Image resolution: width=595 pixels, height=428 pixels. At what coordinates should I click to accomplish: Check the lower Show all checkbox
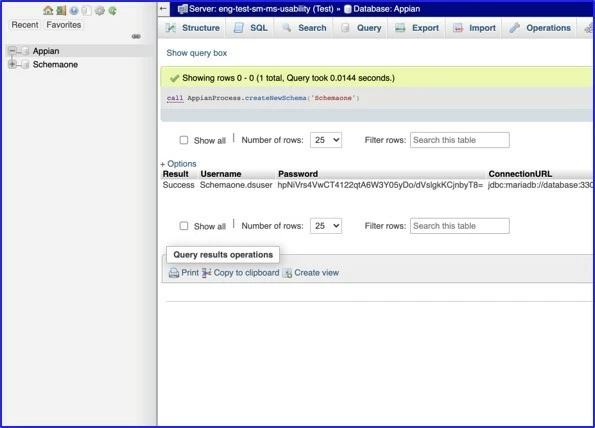(x=184, y=226)
